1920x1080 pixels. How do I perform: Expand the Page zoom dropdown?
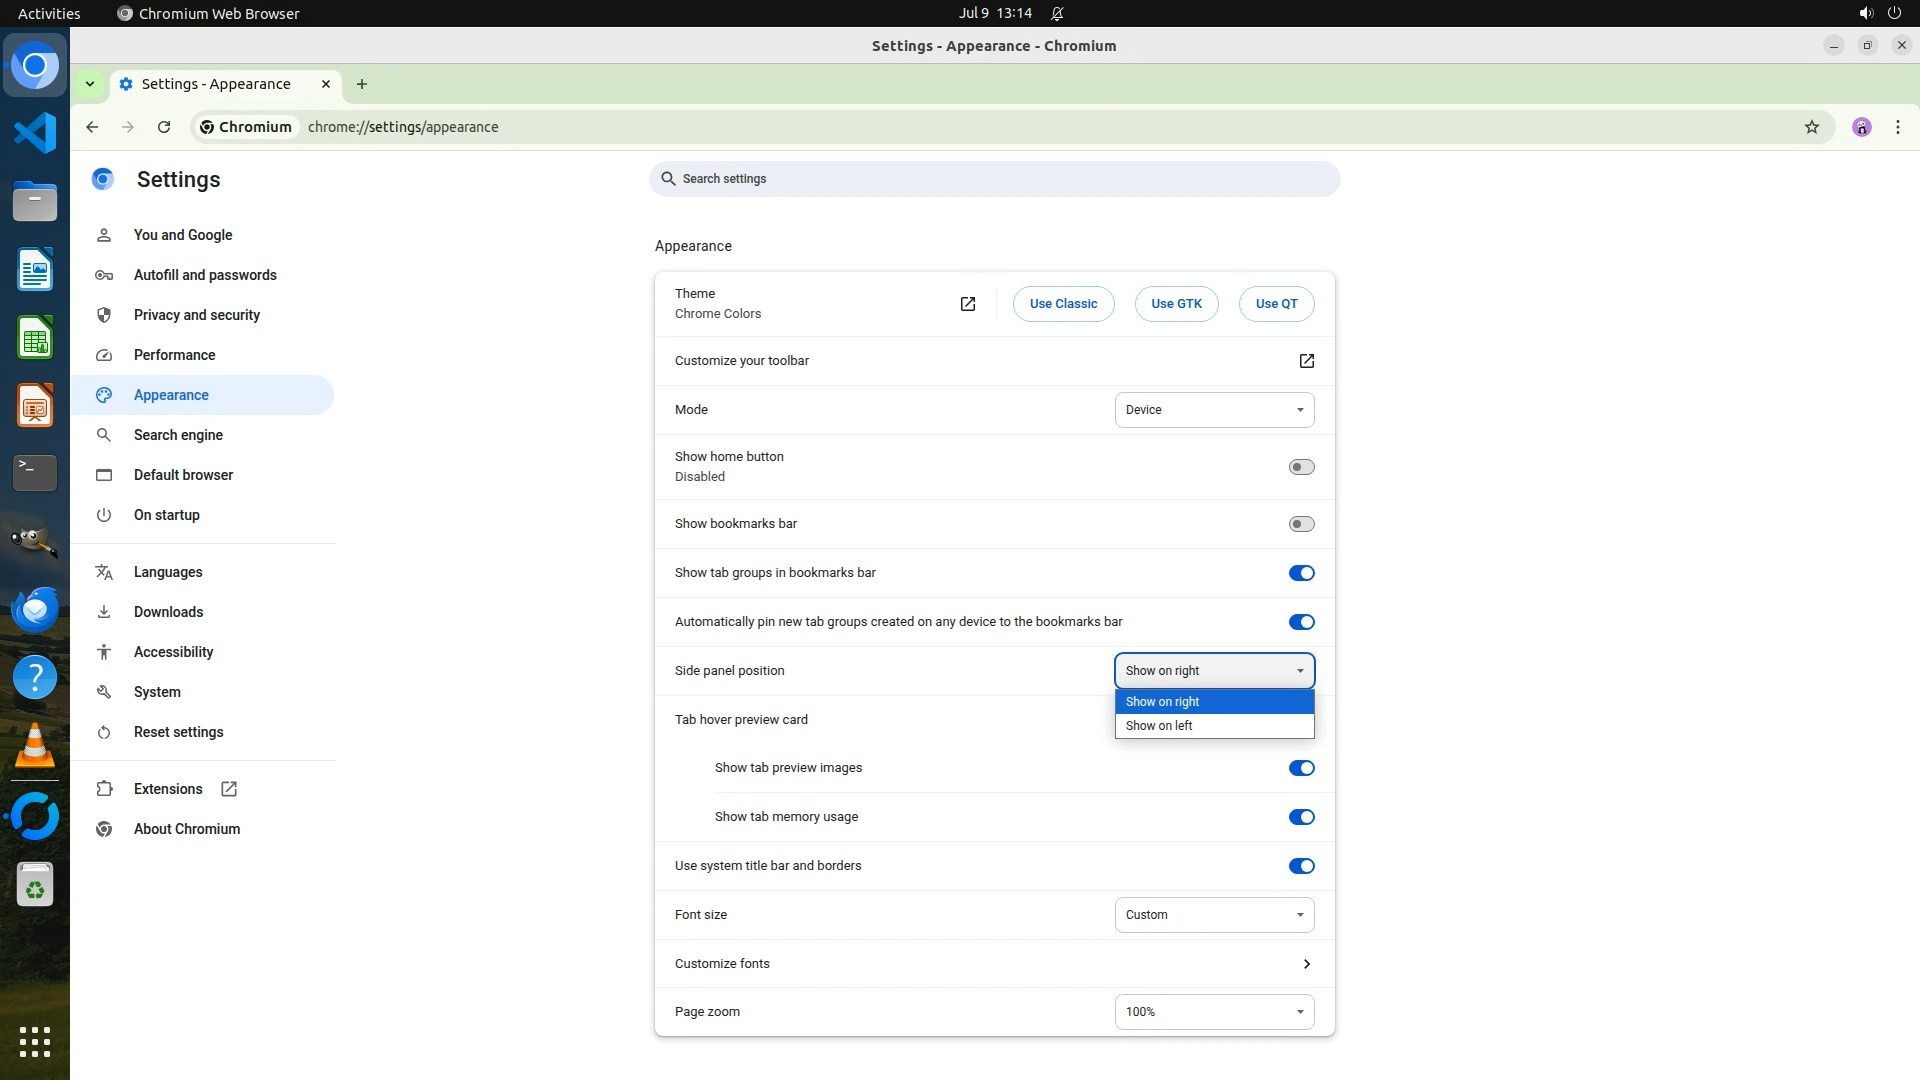tap(1214, 1012)
